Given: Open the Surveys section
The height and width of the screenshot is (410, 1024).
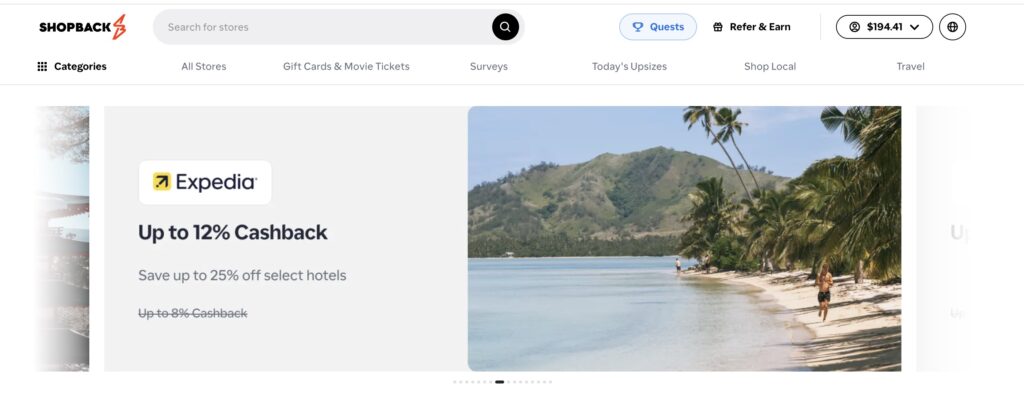Looking at the screenshot, I should [488, 67].
